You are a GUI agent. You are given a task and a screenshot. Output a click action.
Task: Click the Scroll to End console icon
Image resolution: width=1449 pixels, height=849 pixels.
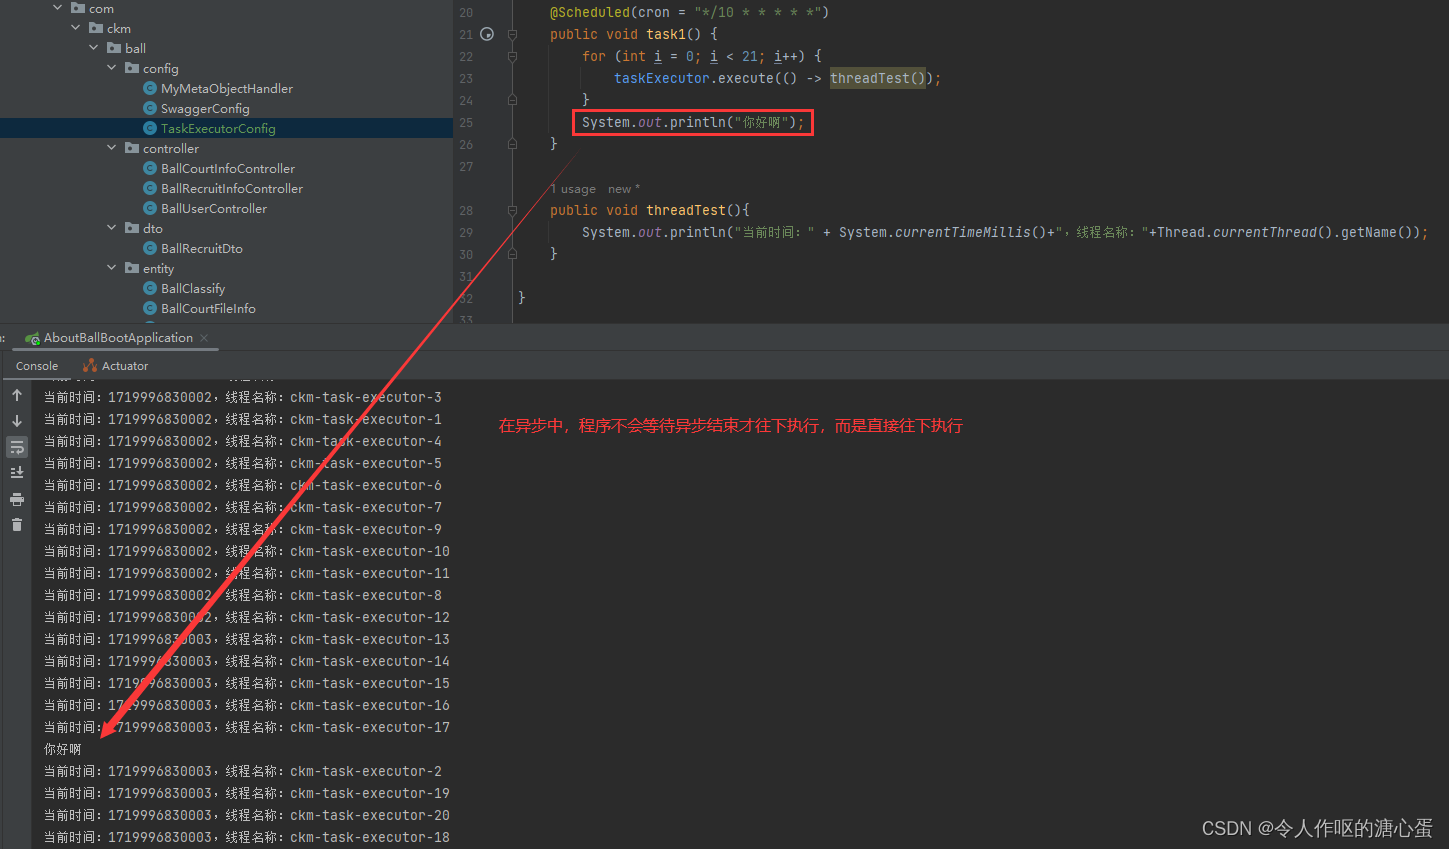coord(17,472)
